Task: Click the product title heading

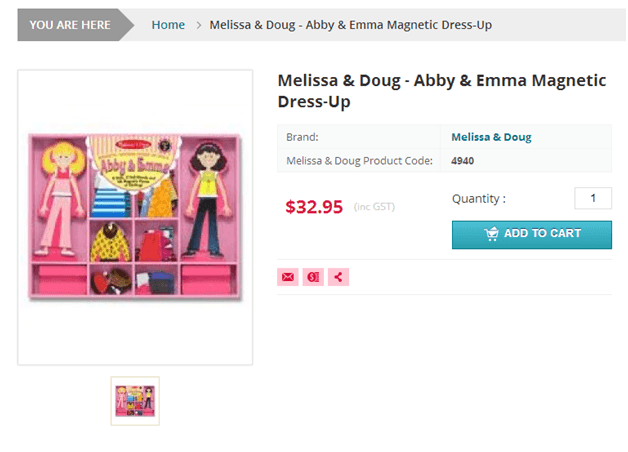Action: tap(441, 90)
